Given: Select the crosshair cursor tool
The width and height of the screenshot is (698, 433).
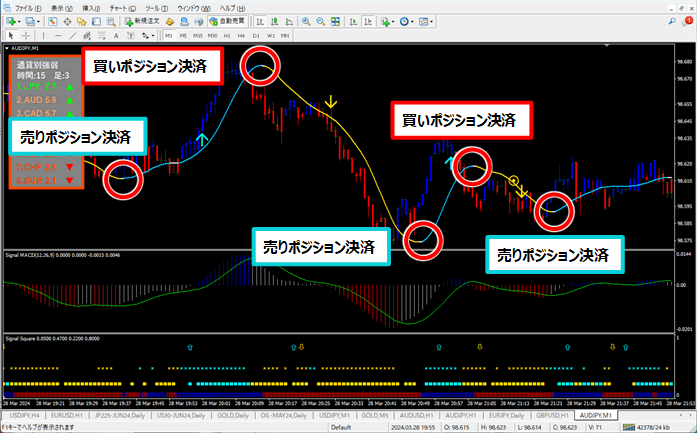Looking at the screenshot, I should 26,36.
